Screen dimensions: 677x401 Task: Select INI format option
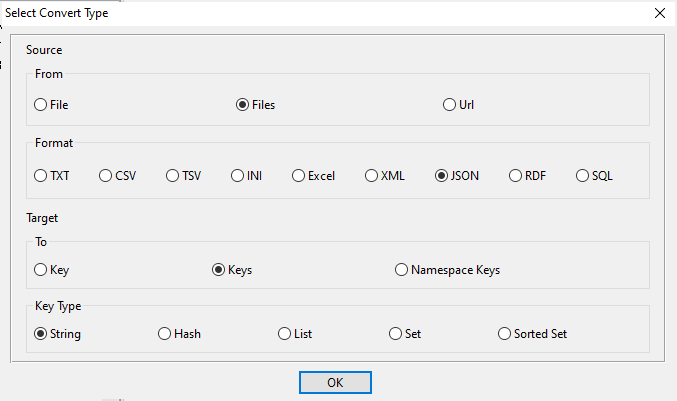point(238,176)
